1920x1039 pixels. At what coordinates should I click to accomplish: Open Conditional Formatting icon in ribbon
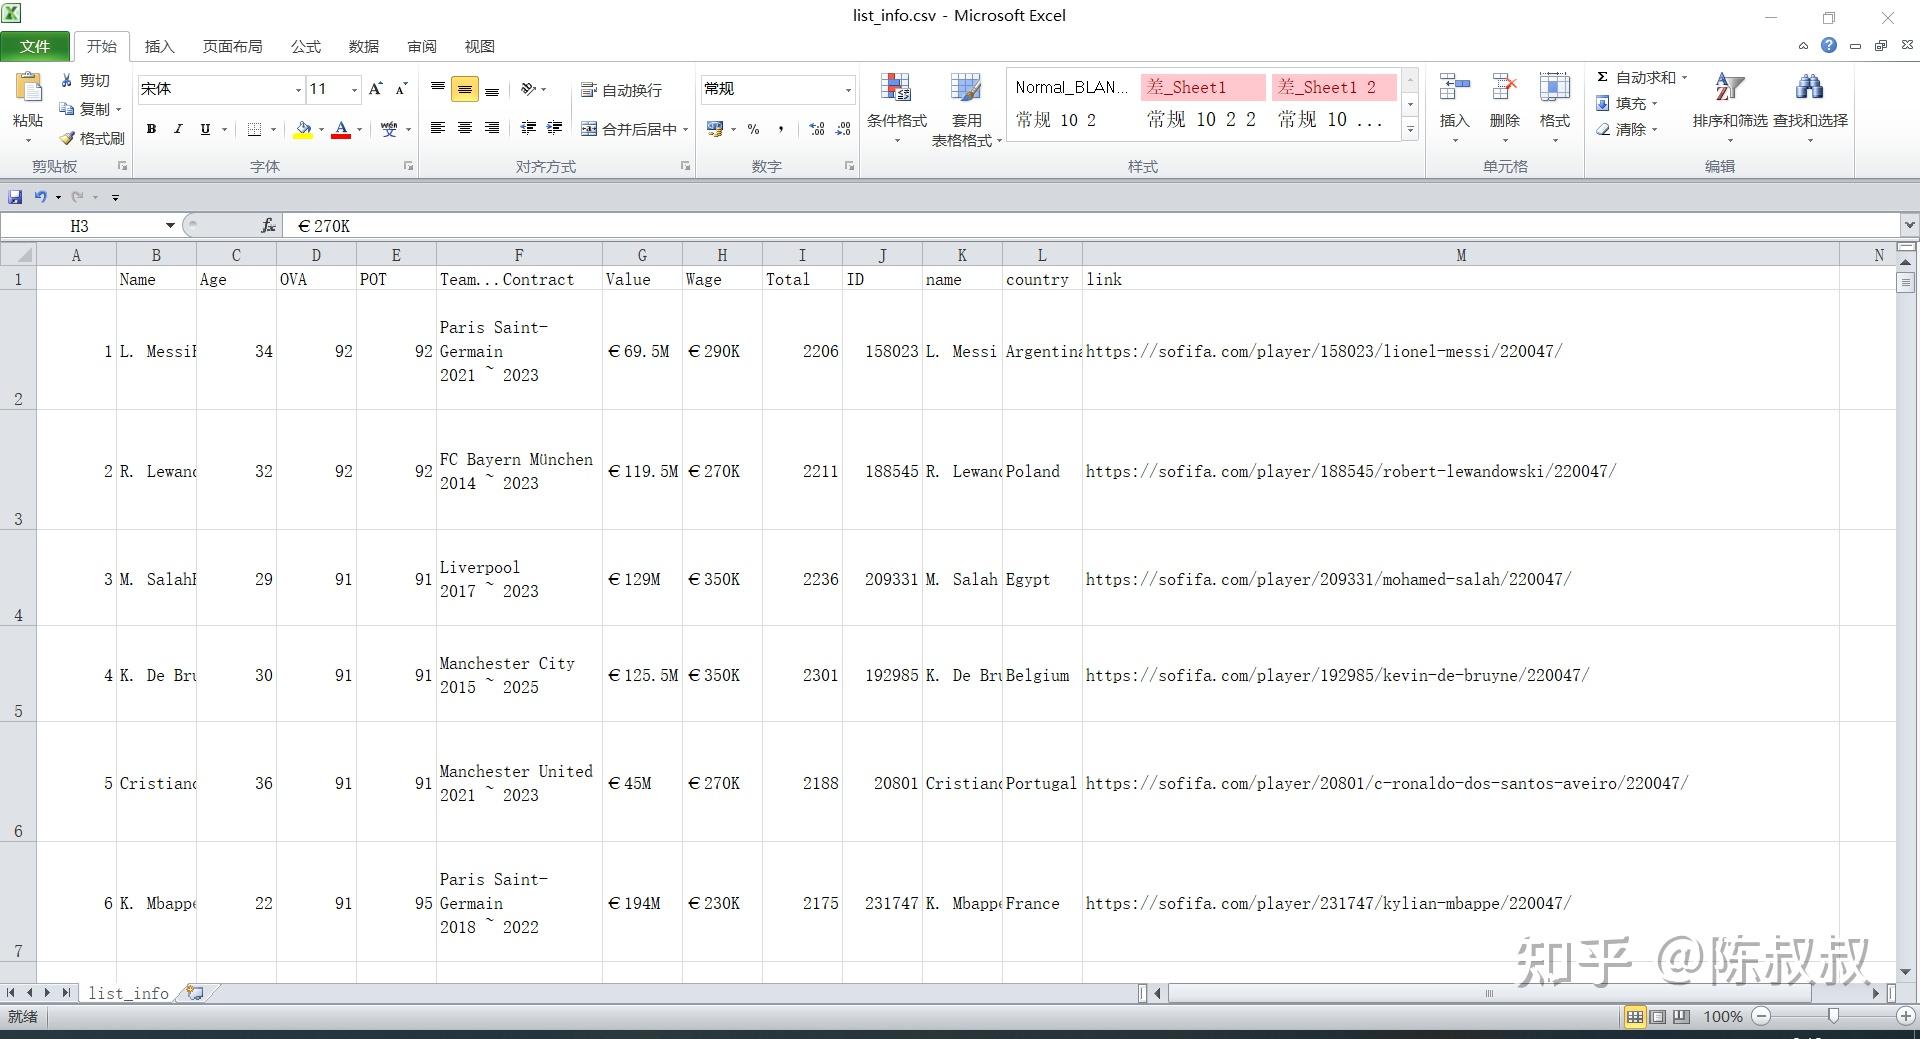pyautogui.click(x=896, y=89)
